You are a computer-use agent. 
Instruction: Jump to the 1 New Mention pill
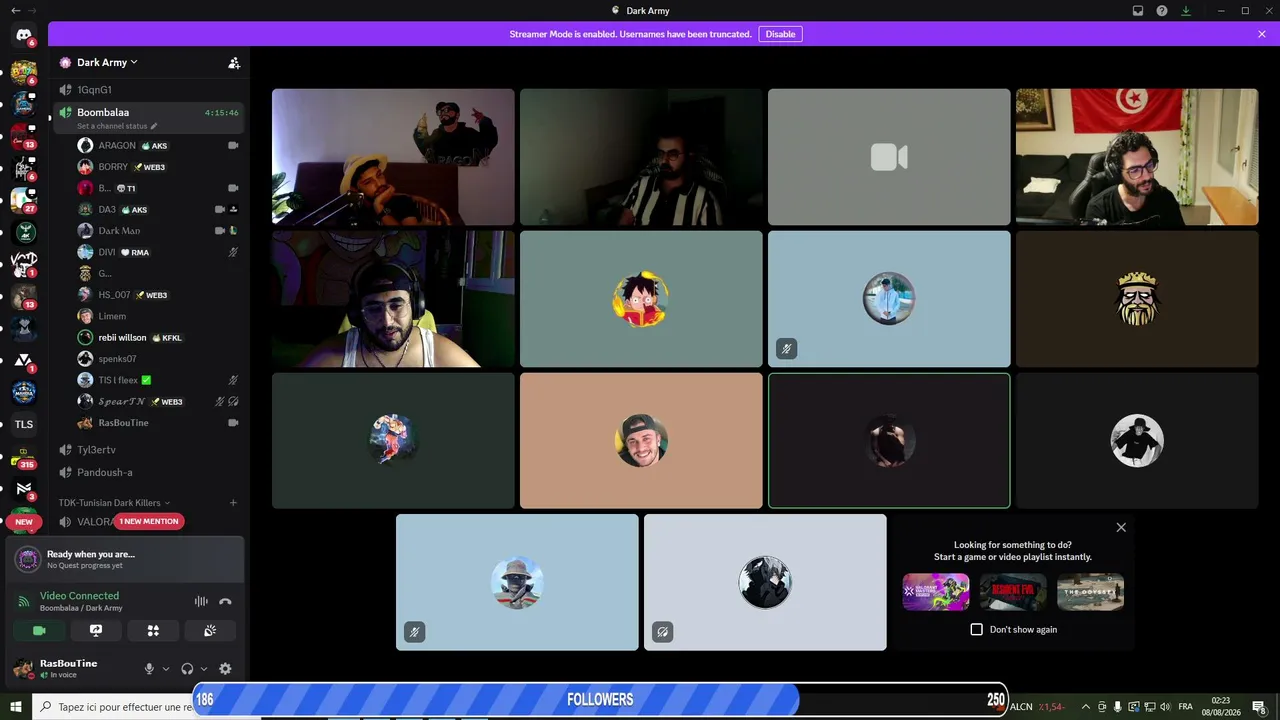tap(149, 521)
